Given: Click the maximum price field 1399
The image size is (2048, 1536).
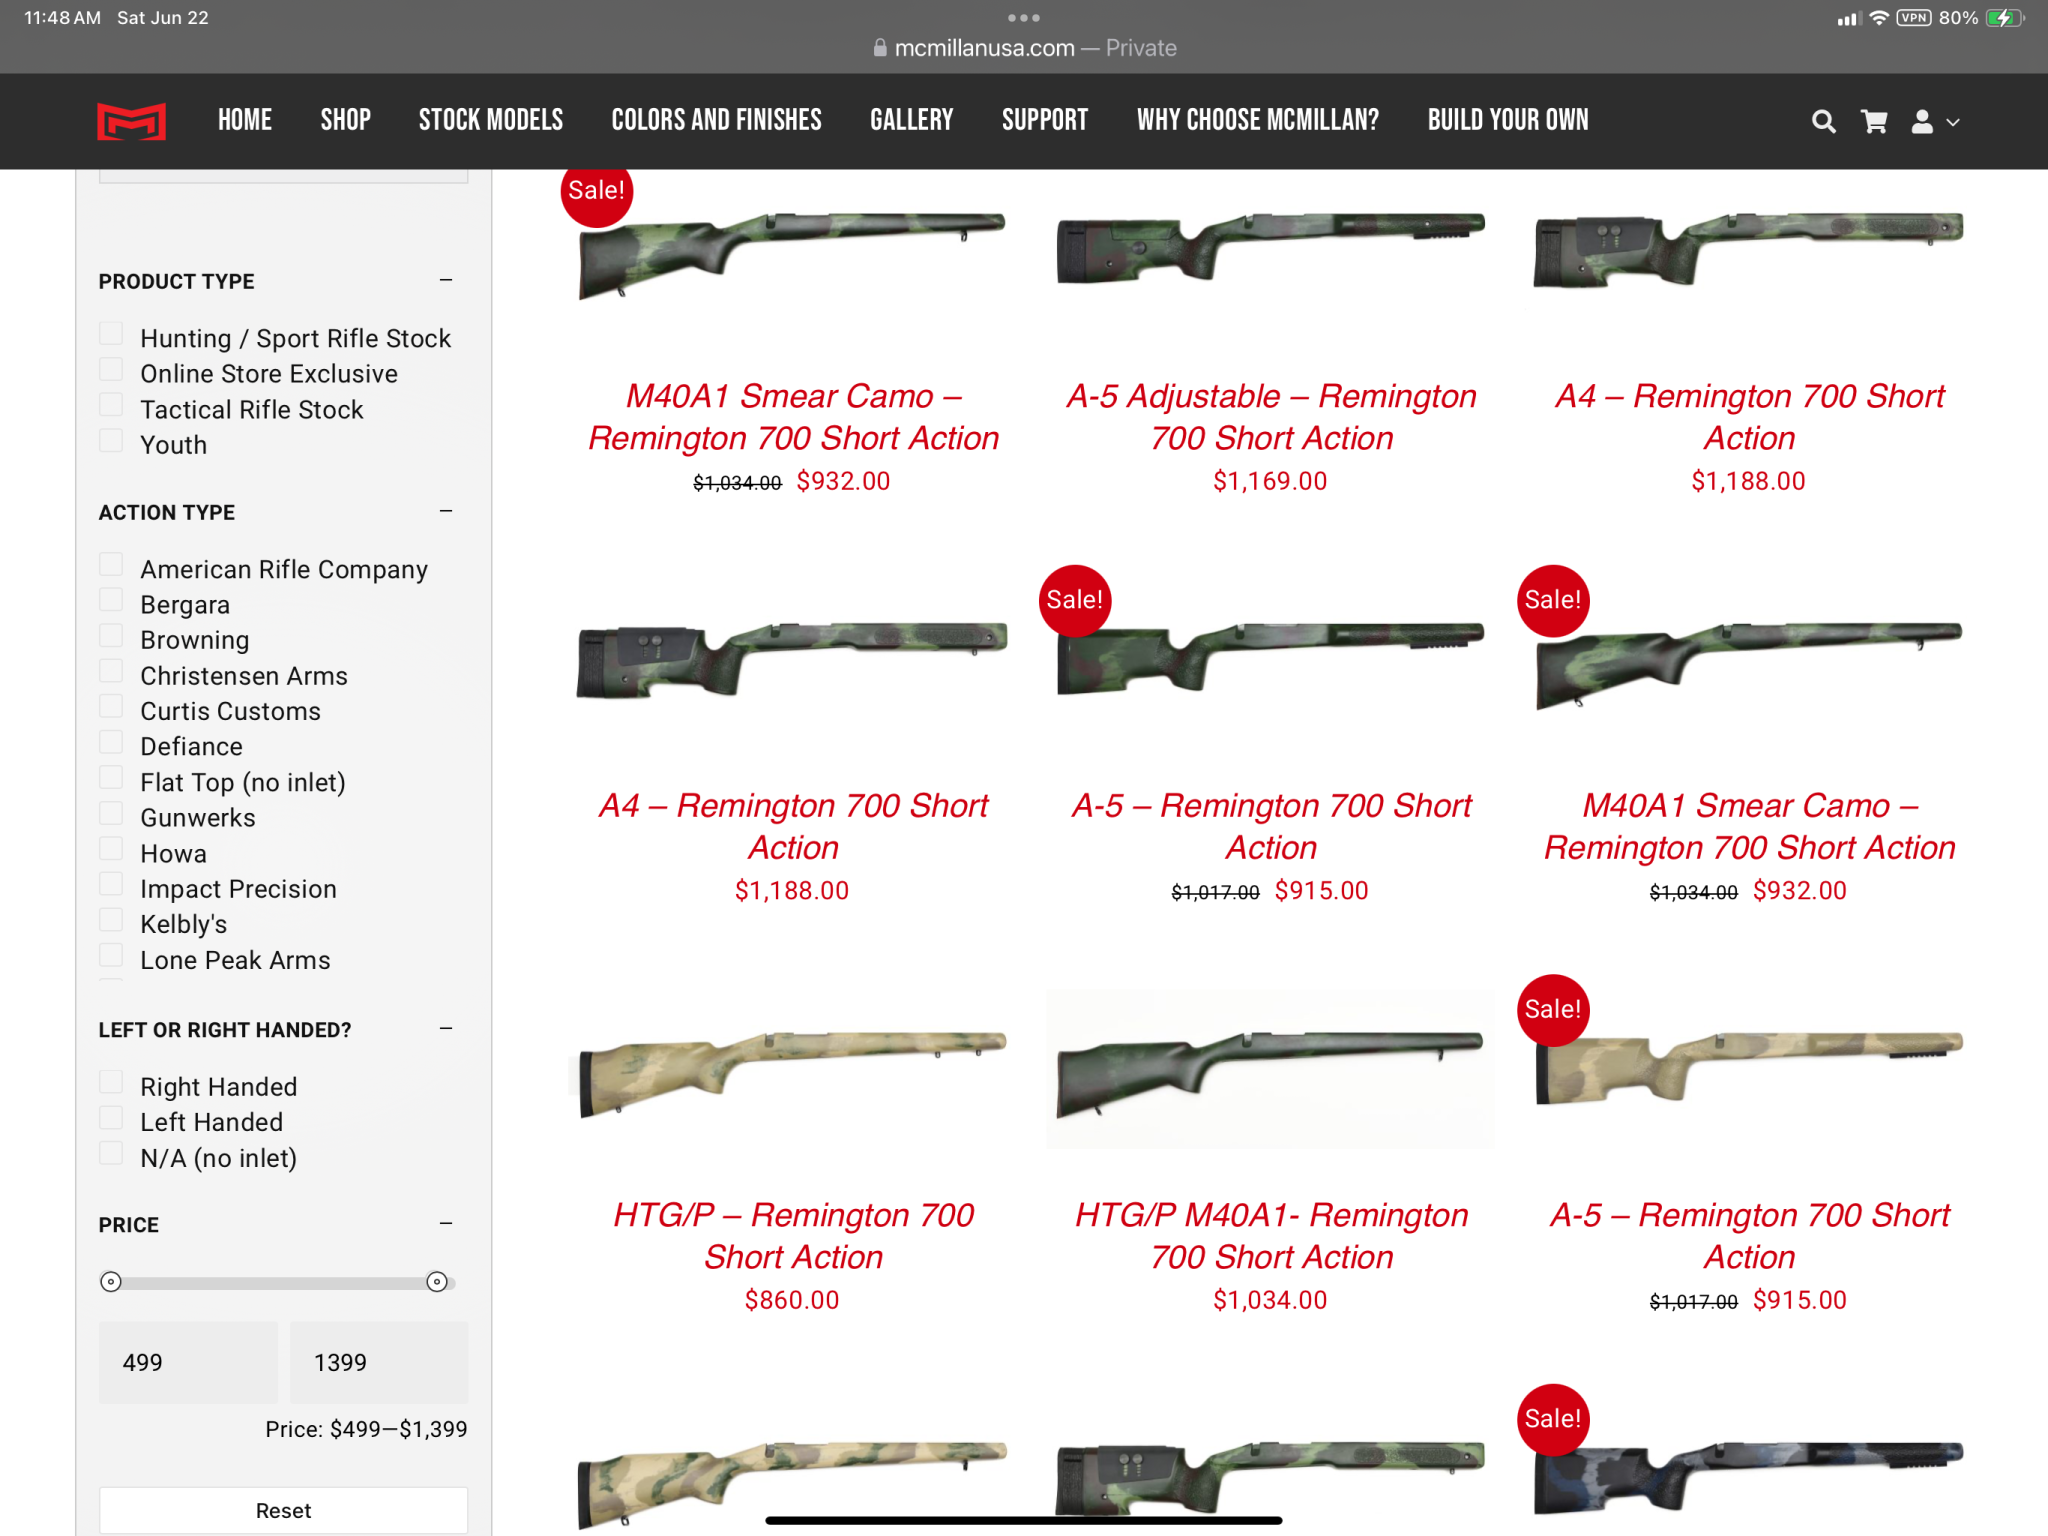Looking at the screenshot, I should (x=379, y=1362).
